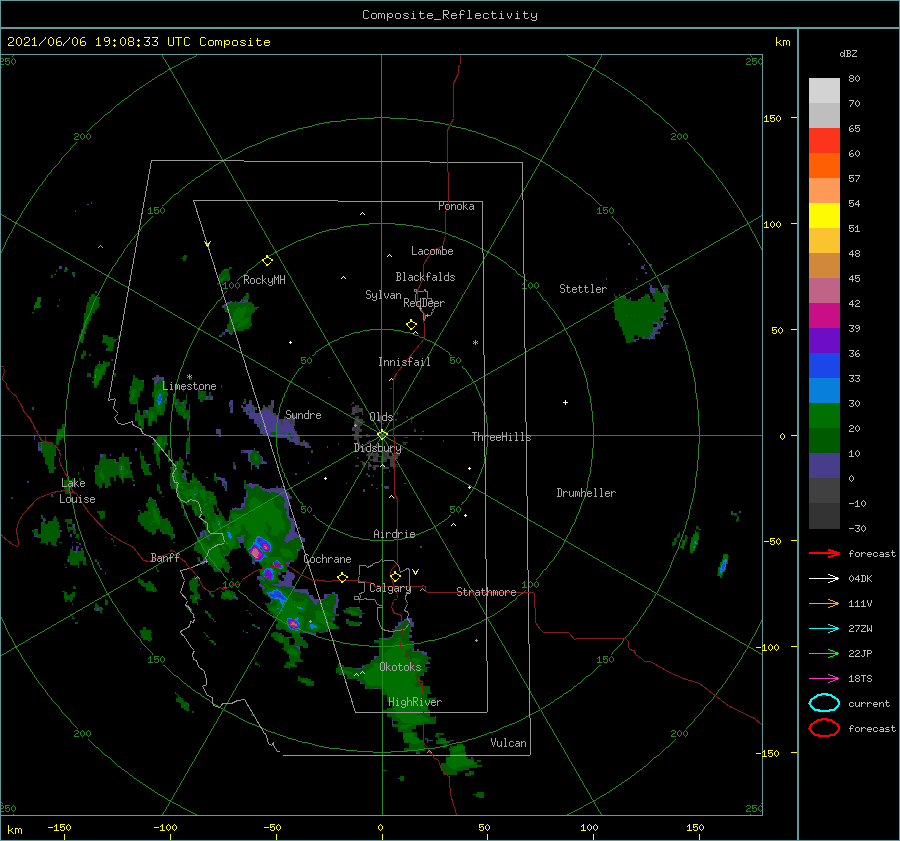This screenshot has height=841, width=900.
Task: Select the 80 dBZ color swatch
Action: click(x=824, y=90)
